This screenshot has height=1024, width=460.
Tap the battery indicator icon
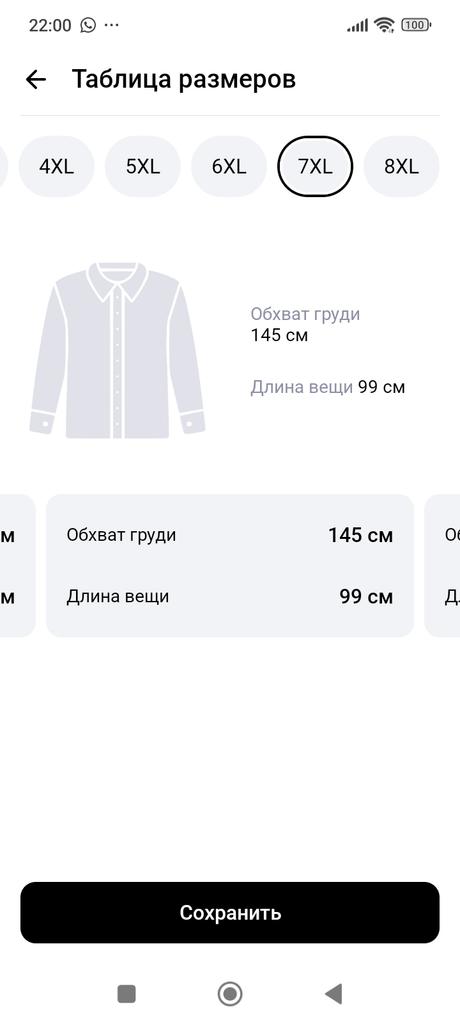[416, 25]
